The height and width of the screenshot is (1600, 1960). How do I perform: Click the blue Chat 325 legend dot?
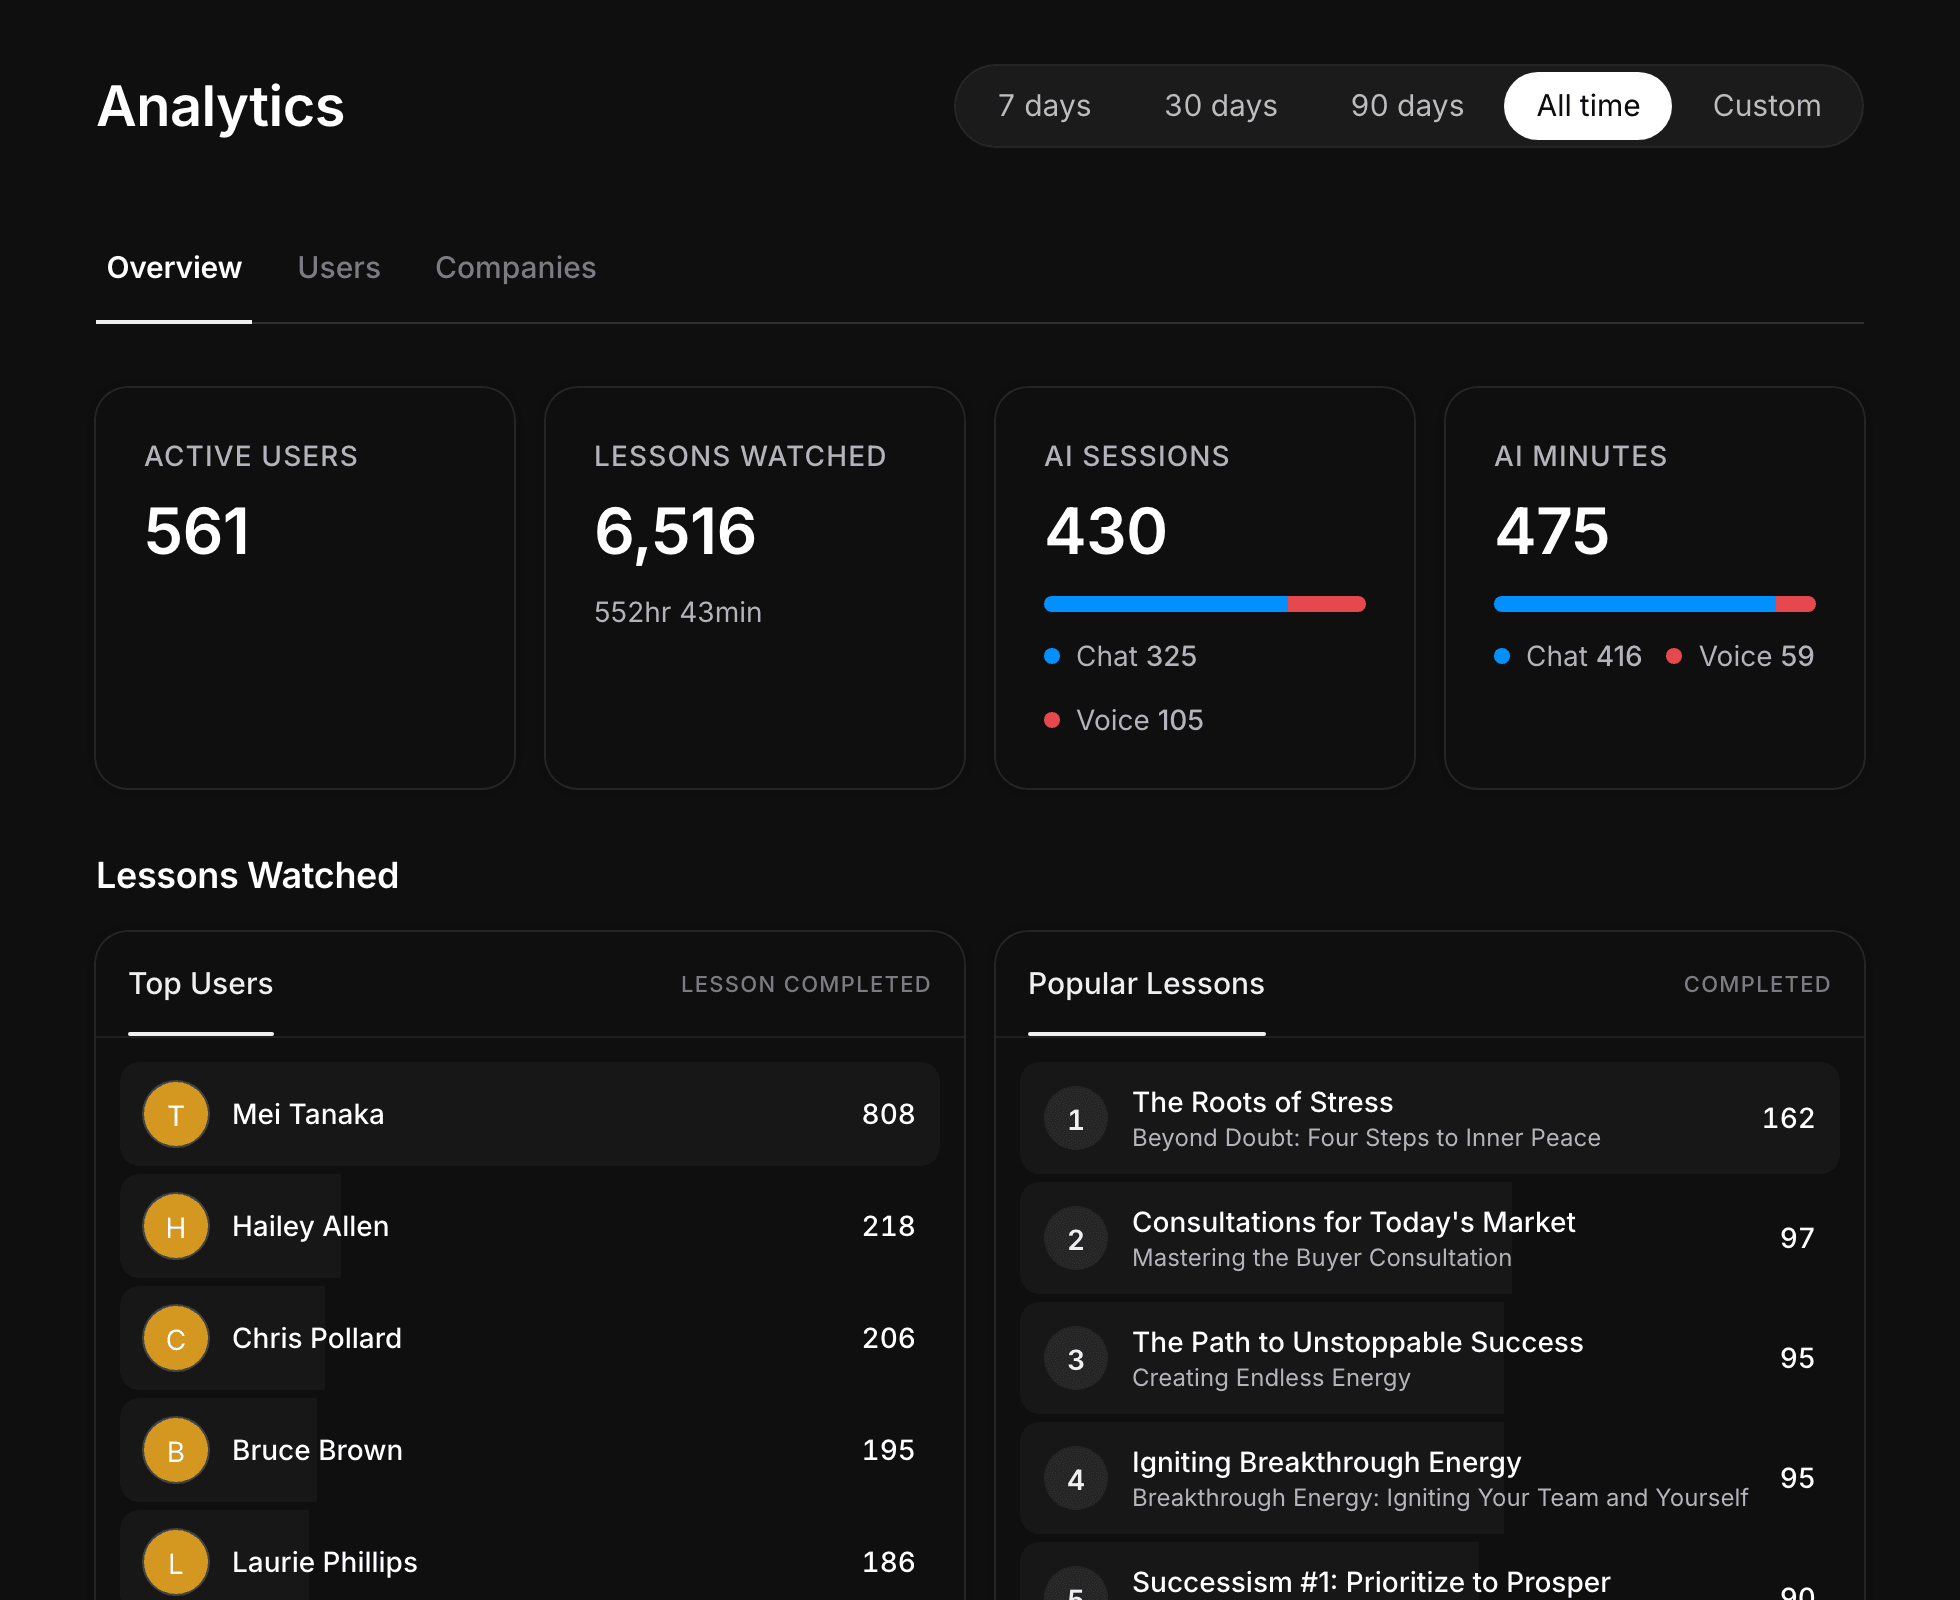pos(1052,656)
